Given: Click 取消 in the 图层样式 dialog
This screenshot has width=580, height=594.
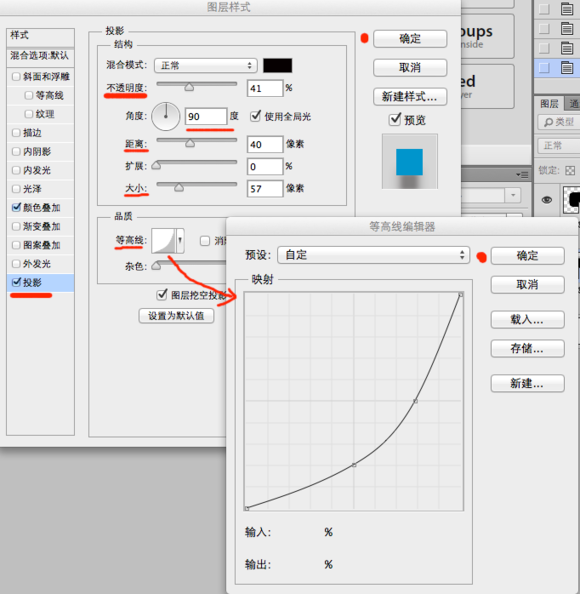Looking at the screenshot, I should (410, 68).
